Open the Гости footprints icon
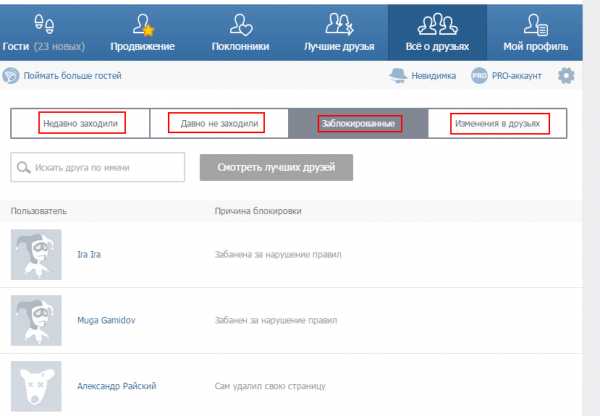Viewport: 600px width, 416px height. (44, 24)
